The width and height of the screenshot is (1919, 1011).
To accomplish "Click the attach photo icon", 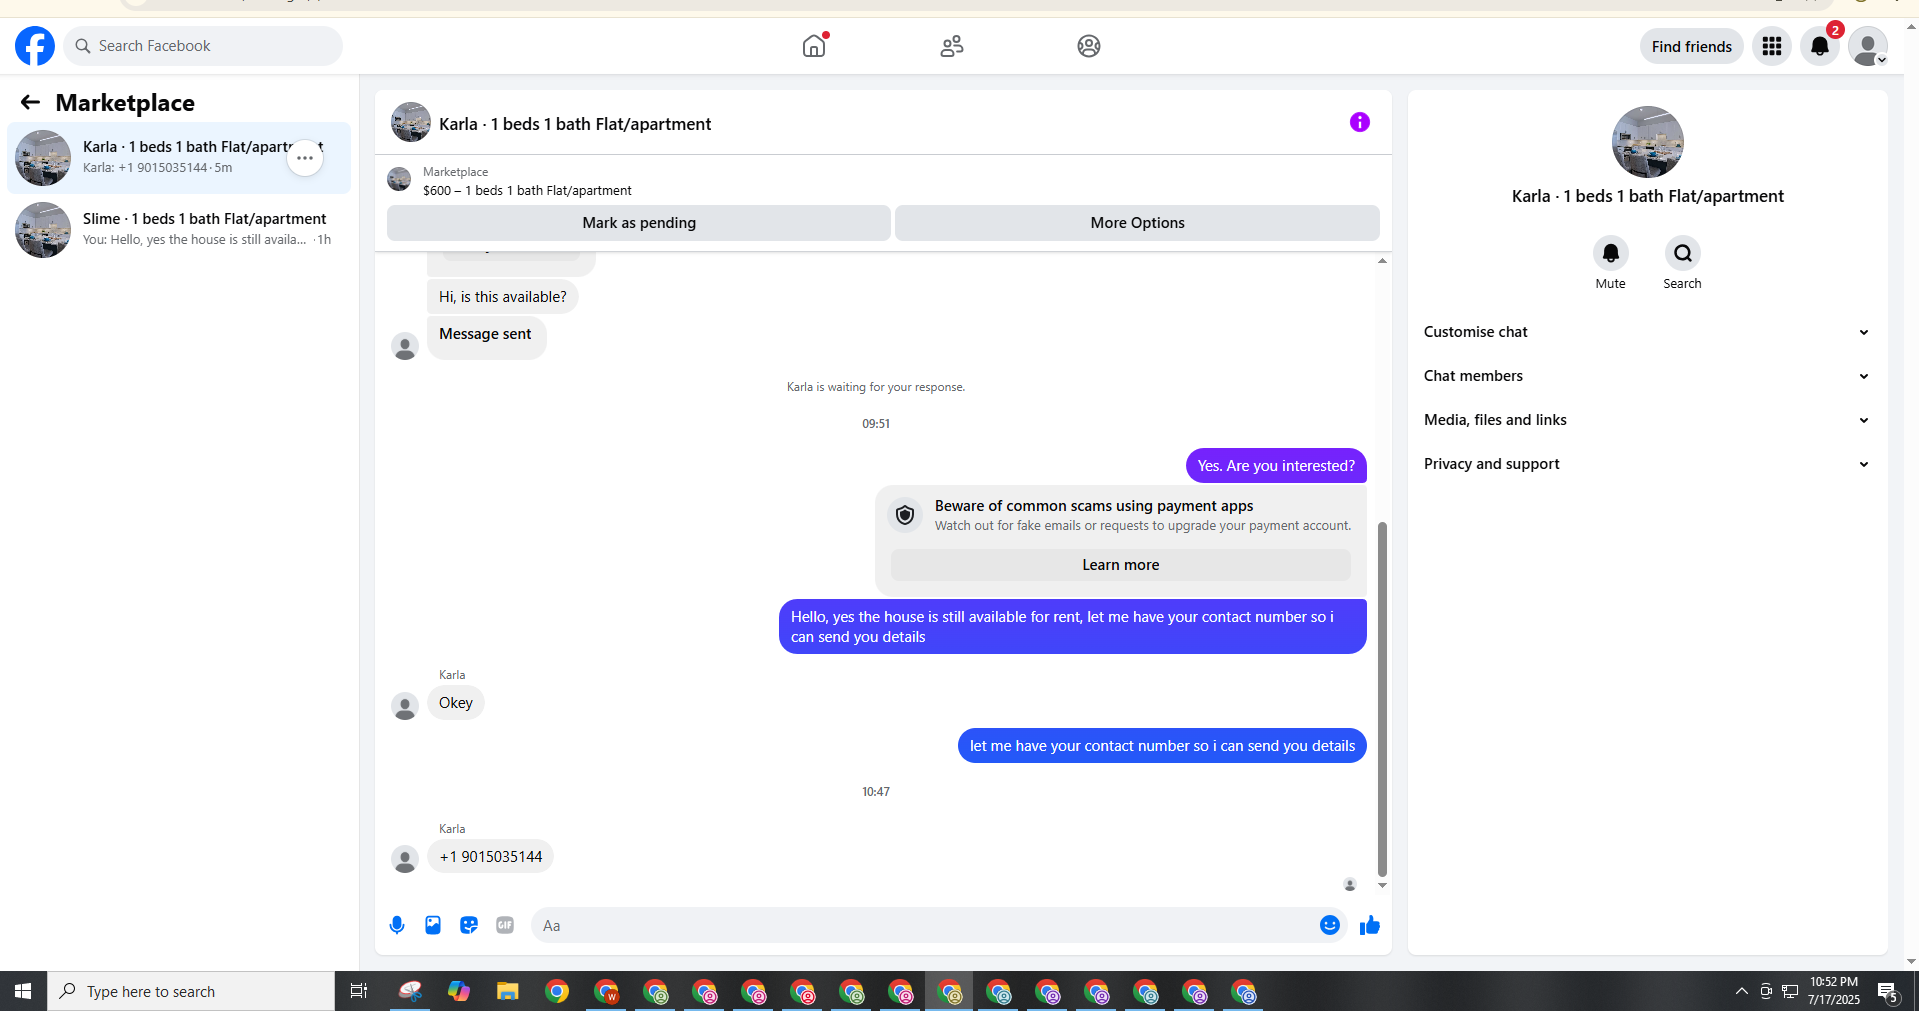I will click(x=433, y=925).
